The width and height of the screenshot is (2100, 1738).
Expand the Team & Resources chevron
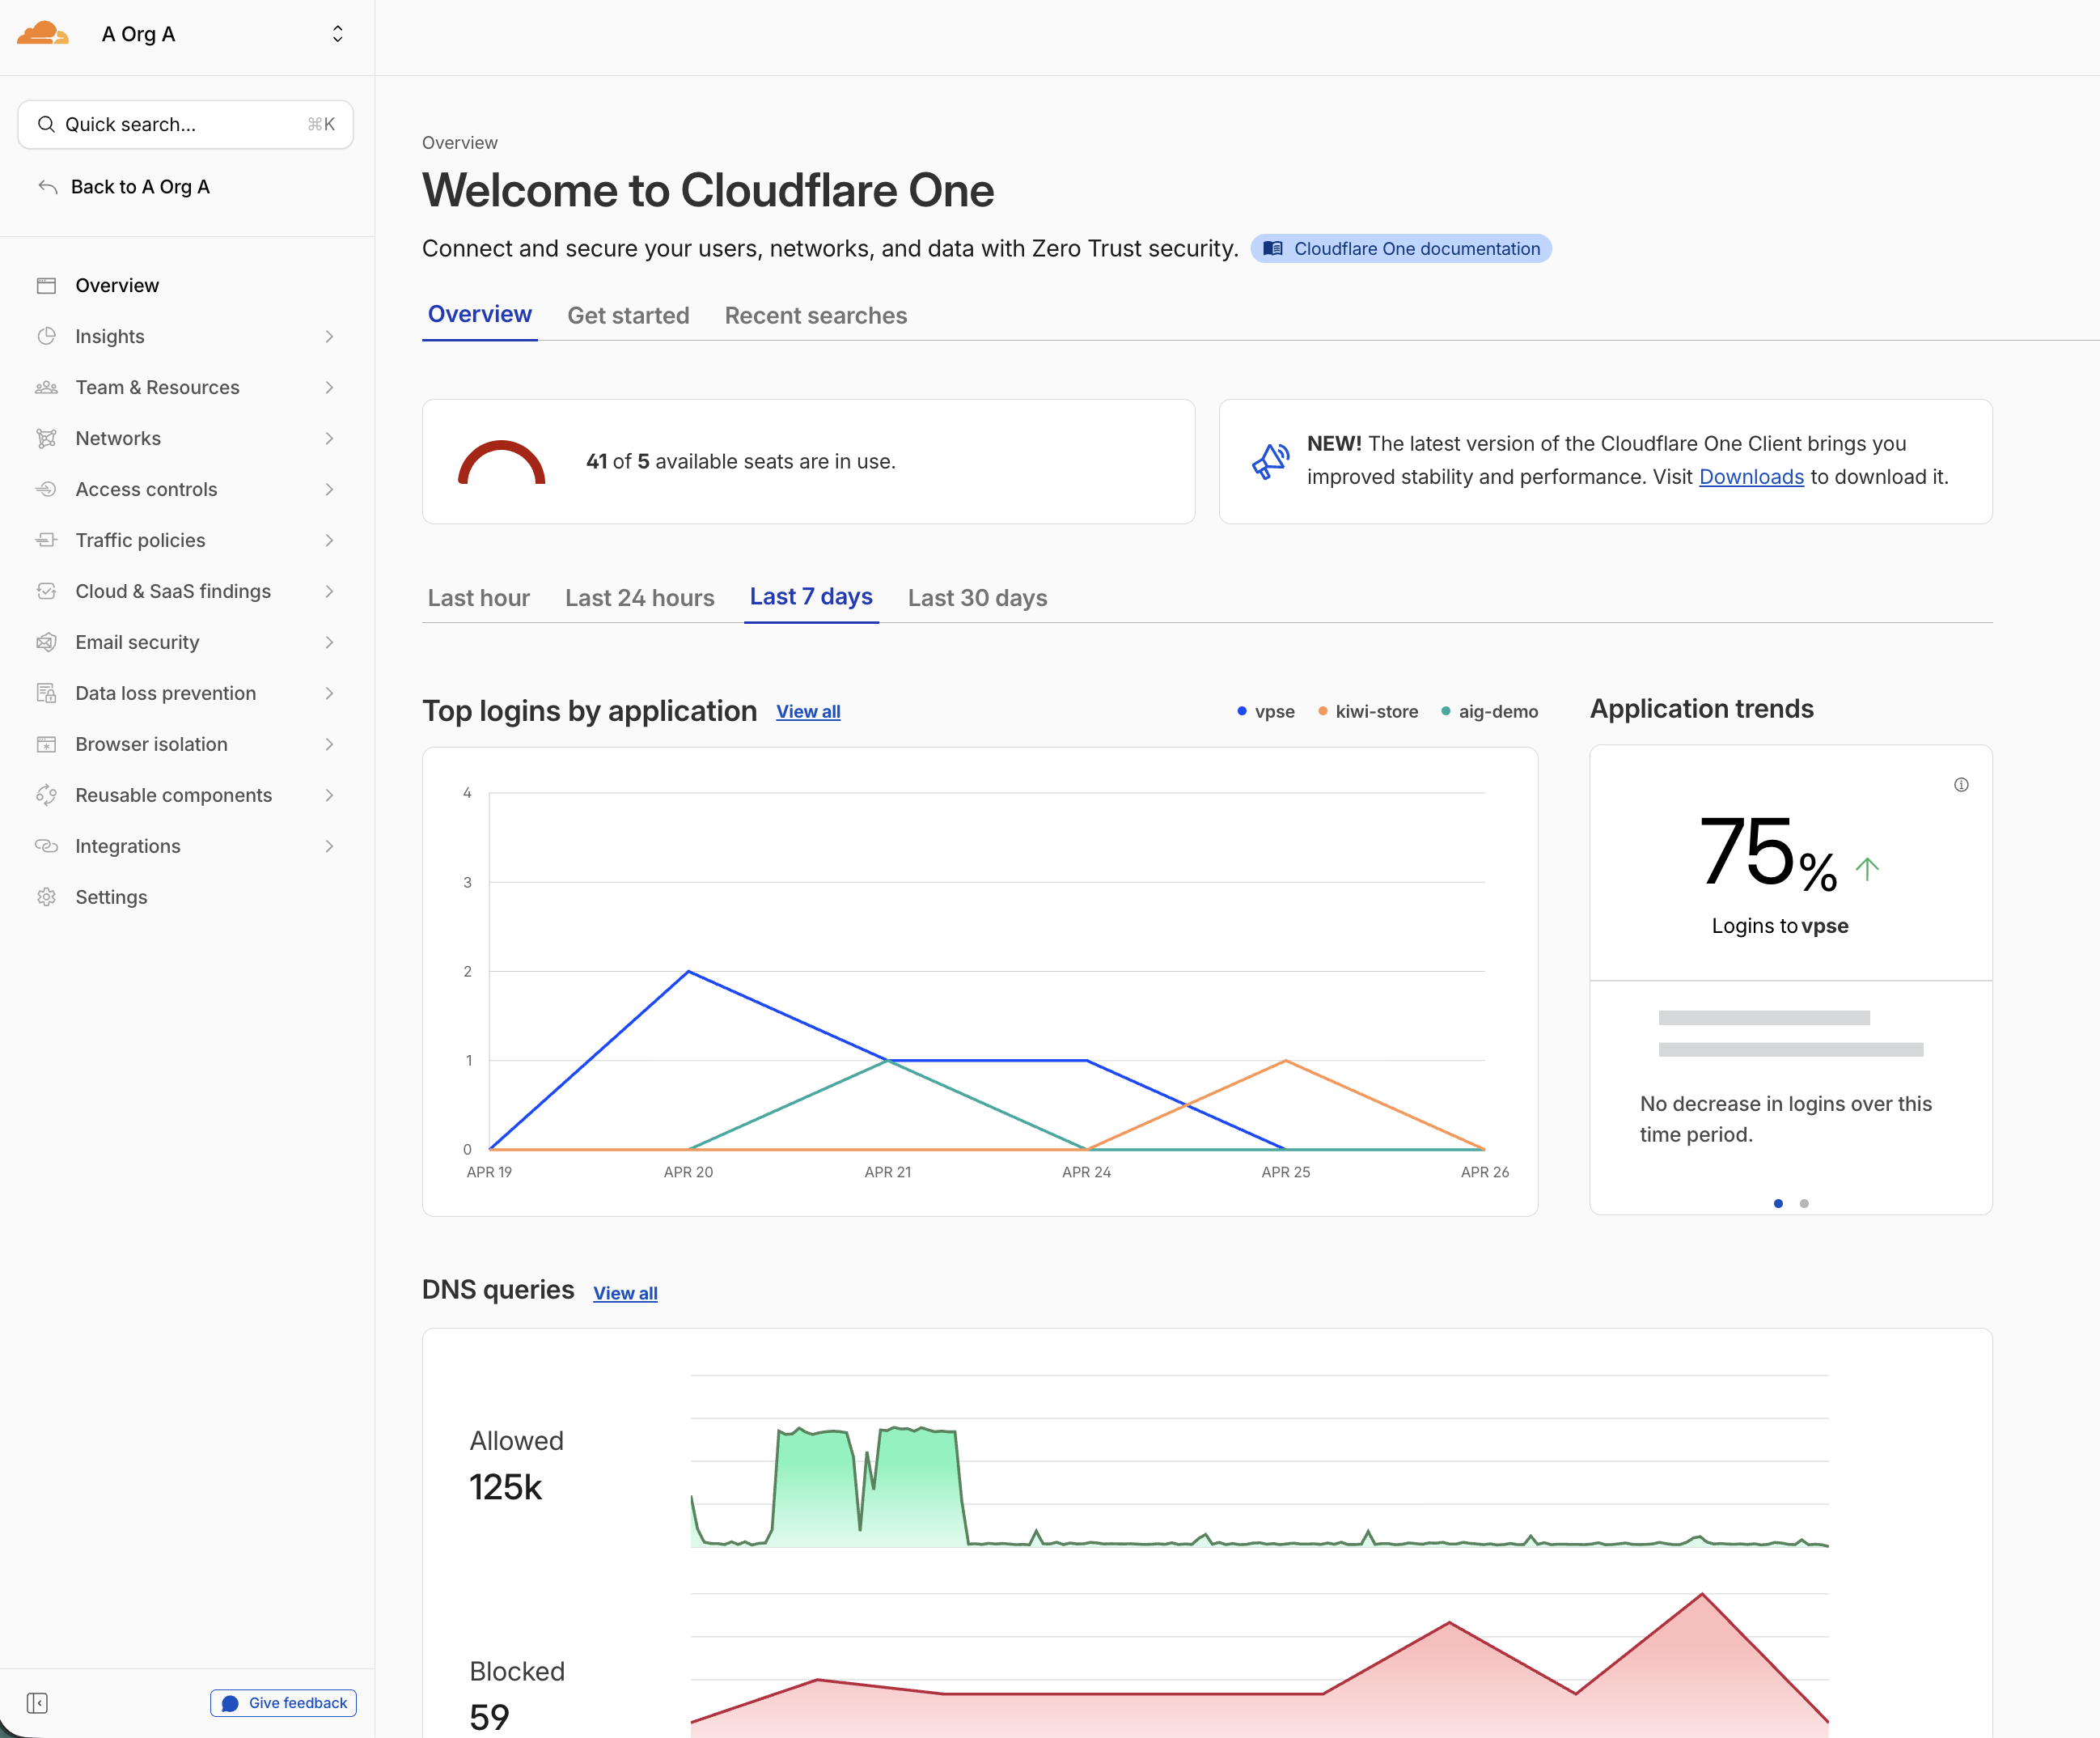click(329, 388)
